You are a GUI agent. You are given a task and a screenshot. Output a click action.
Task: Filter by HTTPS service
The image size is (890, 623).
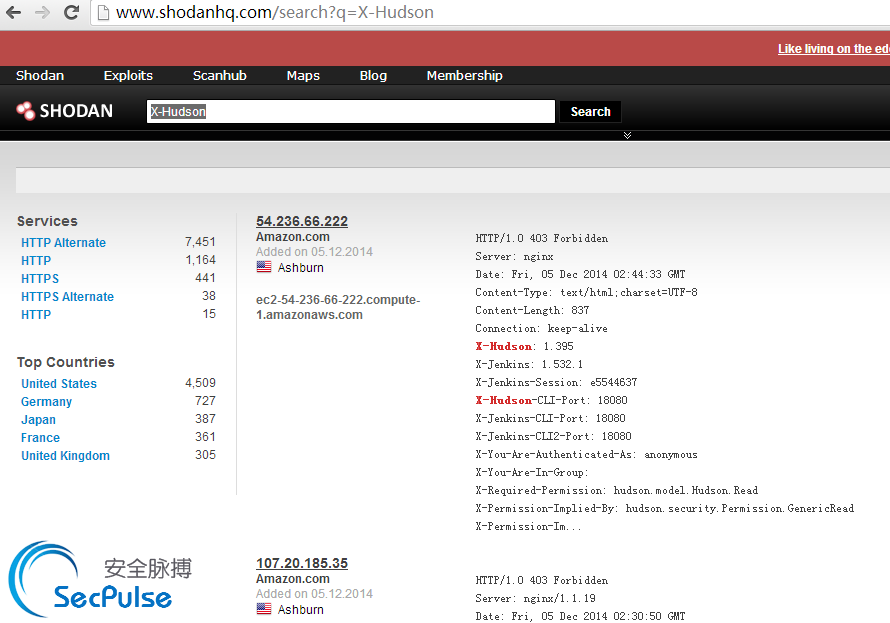[x=40, y=279]
